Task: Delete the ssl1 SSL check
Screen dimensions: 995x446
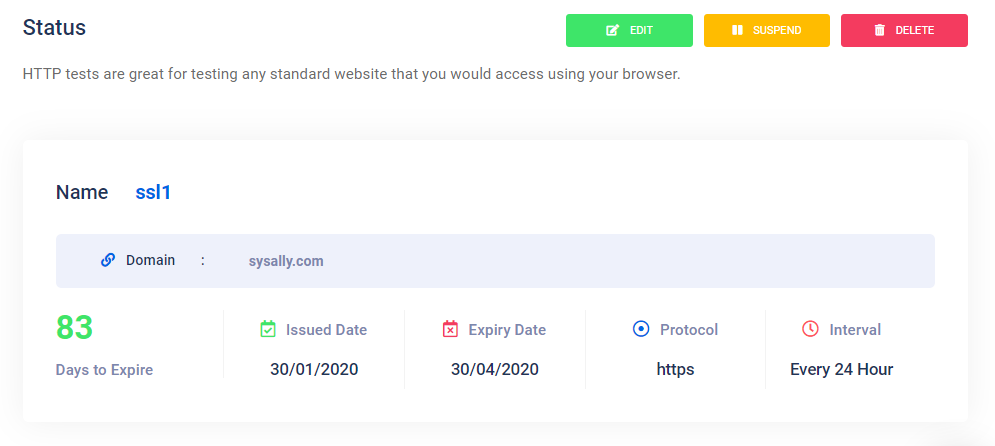Action: [904, 30]
